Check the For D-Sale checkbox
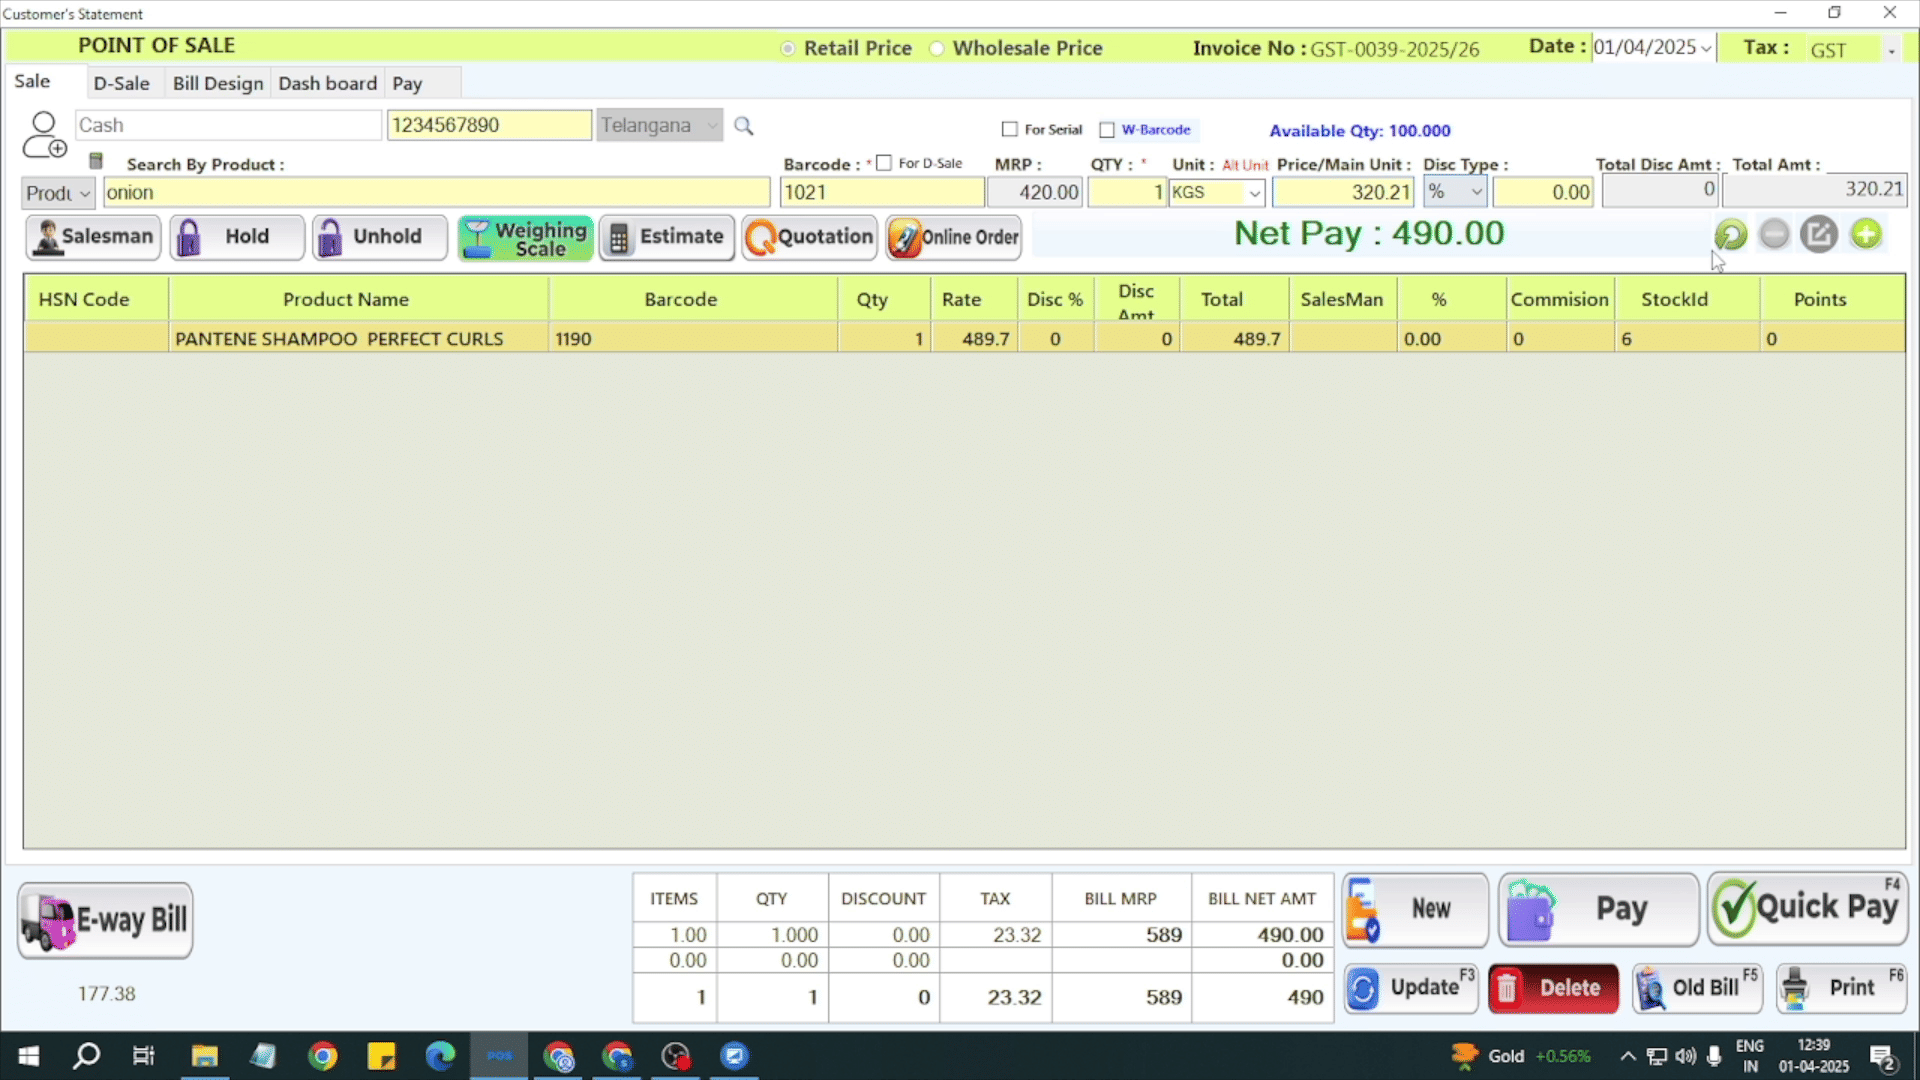The height and width of the screenshot is (1080, 1920). pyautogui.click(x=884, y=163)
